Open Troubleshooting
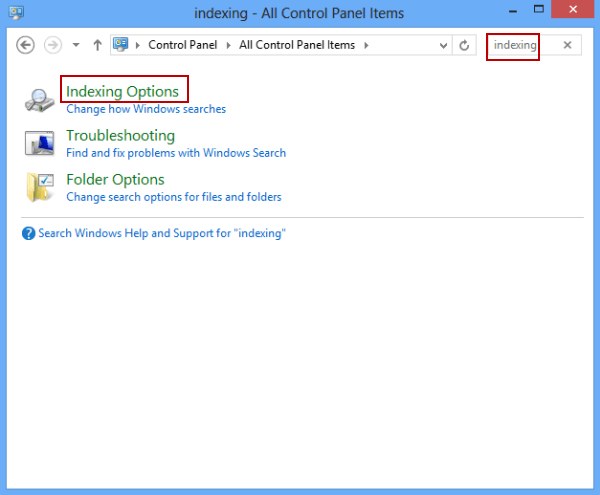 pyautogui.click(x=121, y=135)
